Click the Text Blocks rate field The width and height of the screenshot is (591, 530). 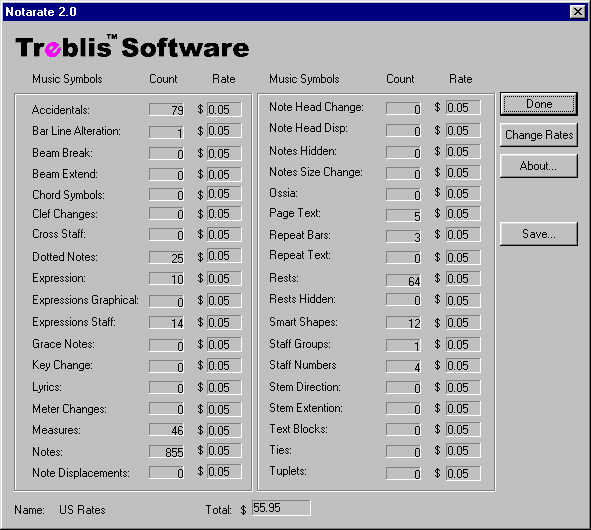pyautogui.click(x=463, y=430)
